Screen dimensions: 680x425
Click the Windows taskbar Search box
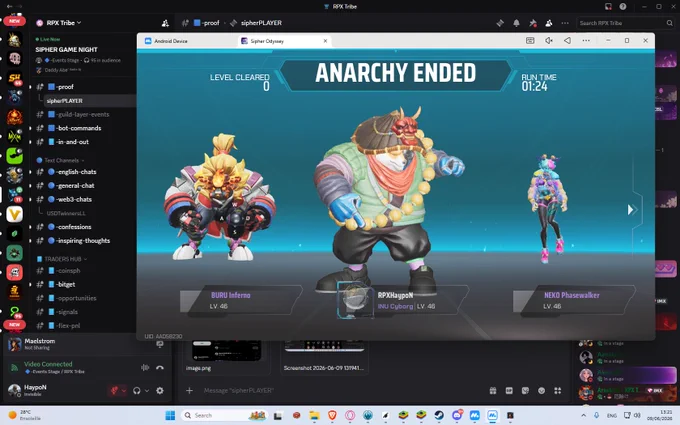point(224,415)
